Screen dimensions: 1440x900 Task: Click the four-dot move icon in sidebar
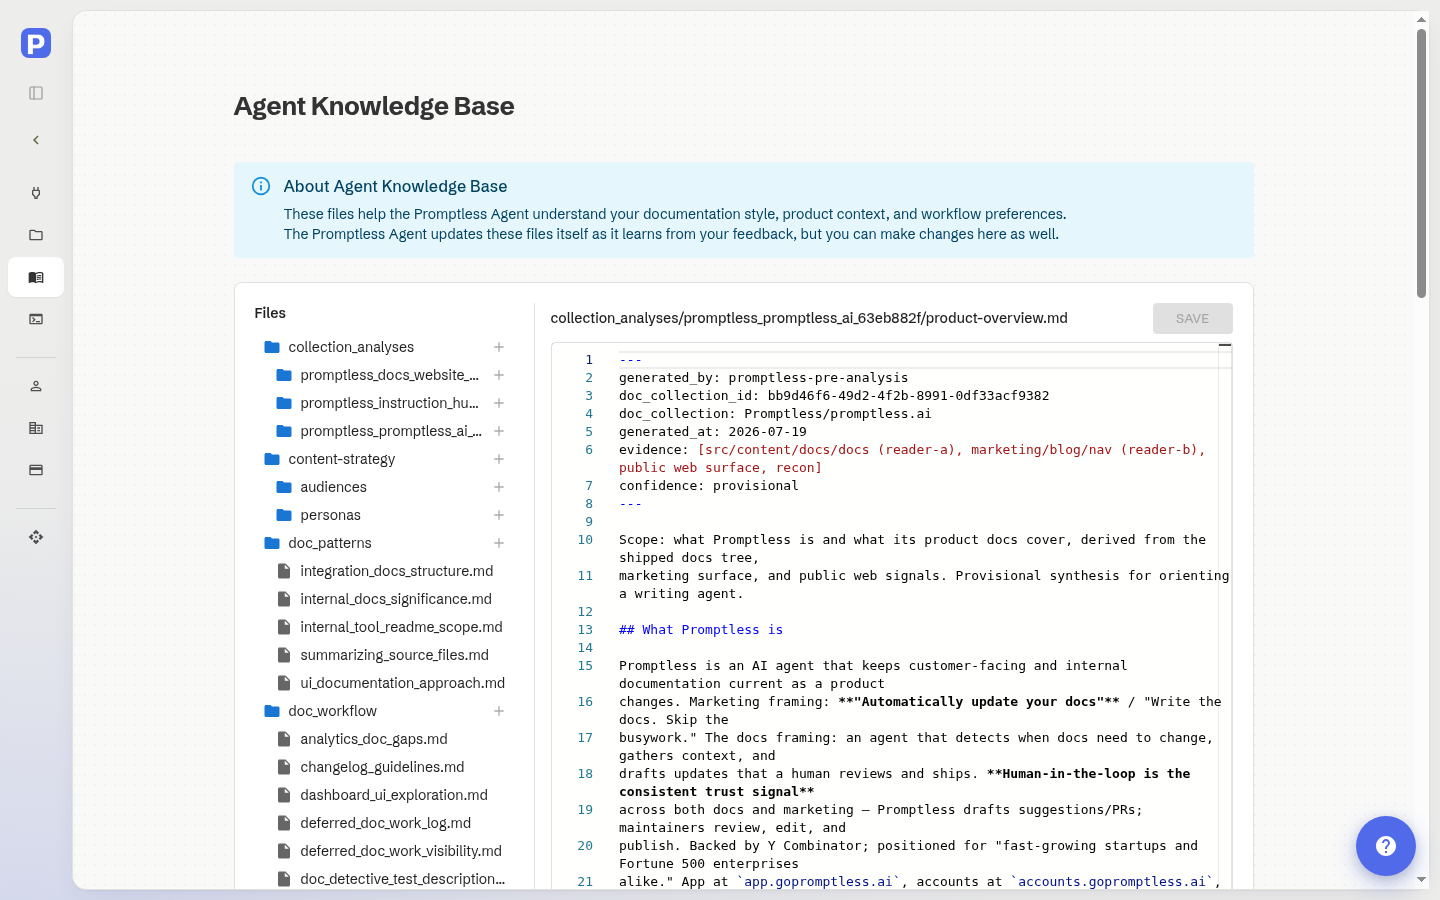(x=36, y=537)
